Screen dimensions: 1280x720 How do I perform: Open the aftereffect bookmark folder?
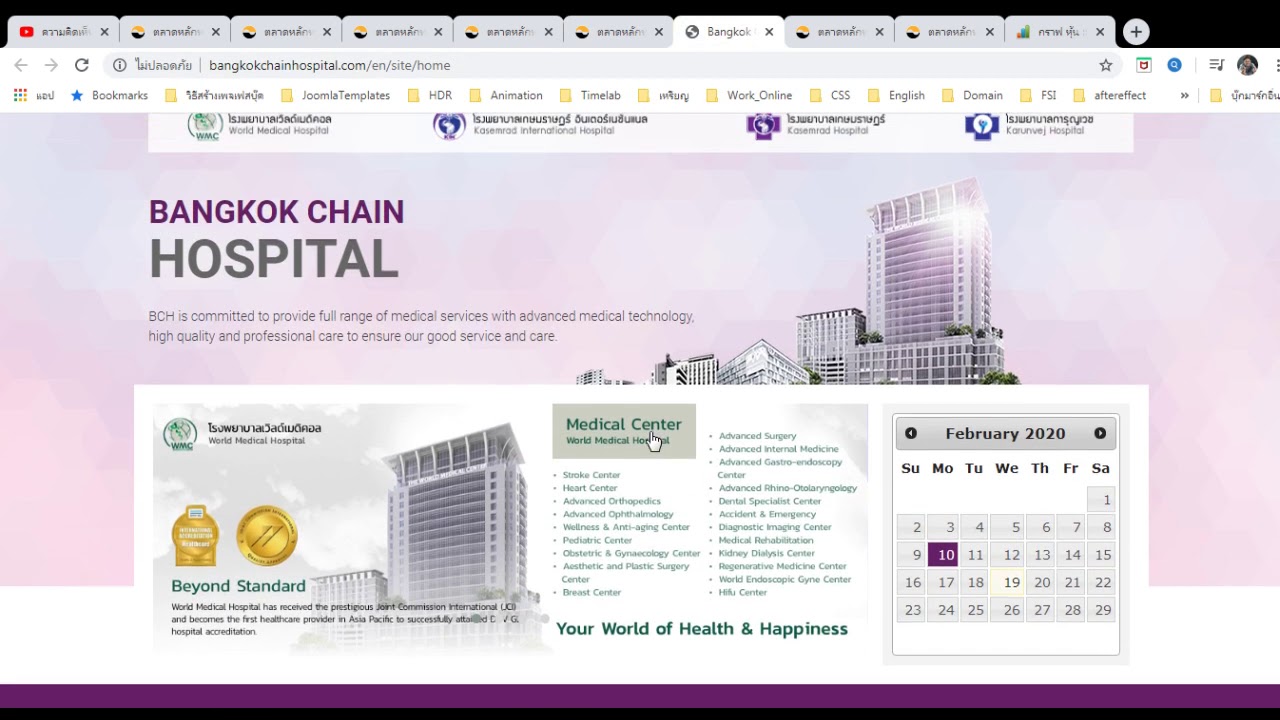pos(1110,95)
